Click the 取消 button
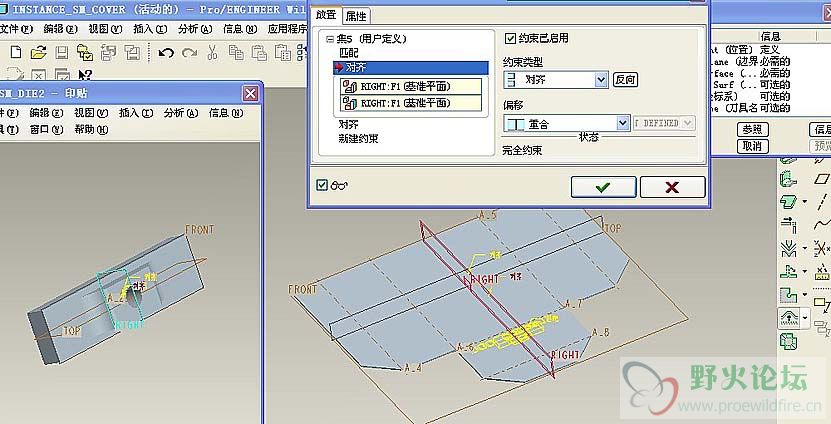The image size is (831, 424). point(752,146)
